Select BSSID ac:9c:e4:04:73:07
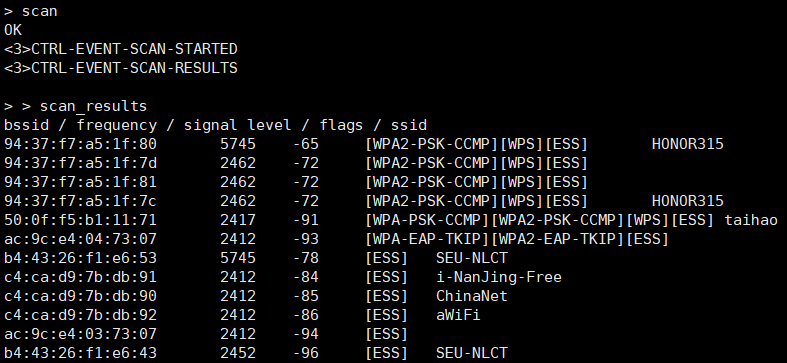The width and height of the screenshot is (787, 363). (x=80, y=239)
